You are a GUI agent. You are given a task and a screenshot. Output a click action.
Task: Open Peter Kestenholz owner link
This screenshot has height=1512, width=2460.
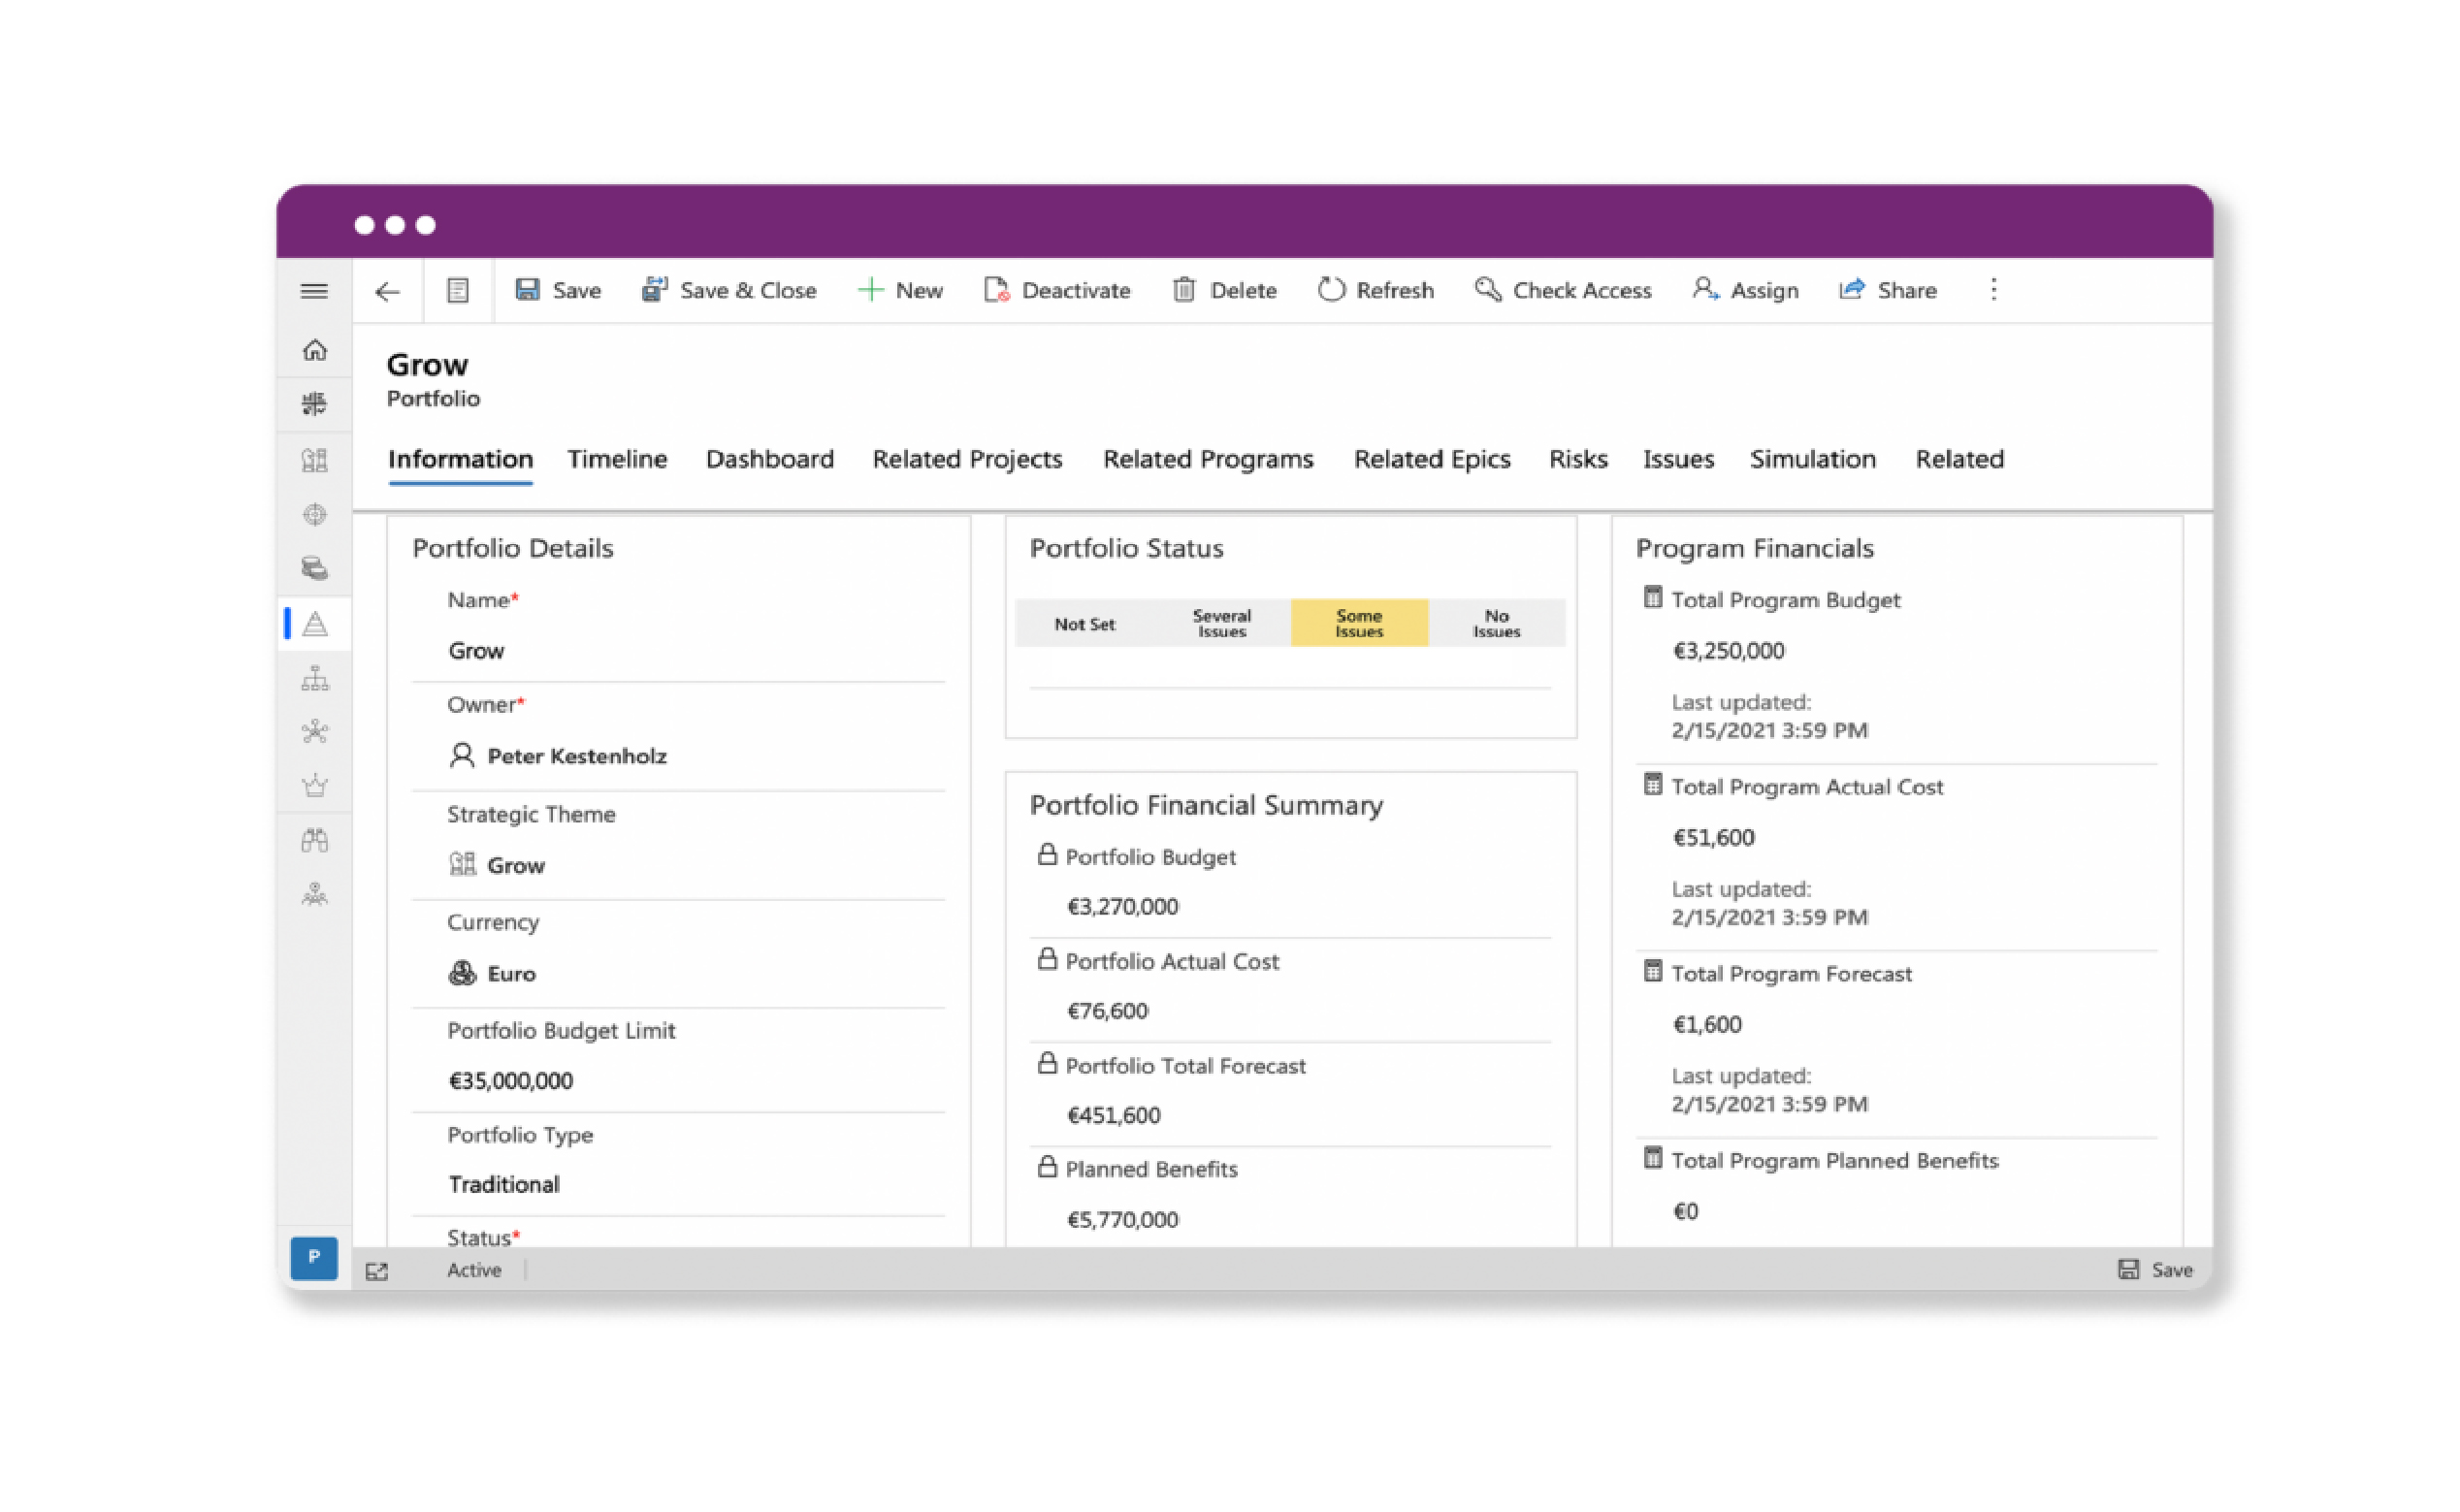click(577, 756)
